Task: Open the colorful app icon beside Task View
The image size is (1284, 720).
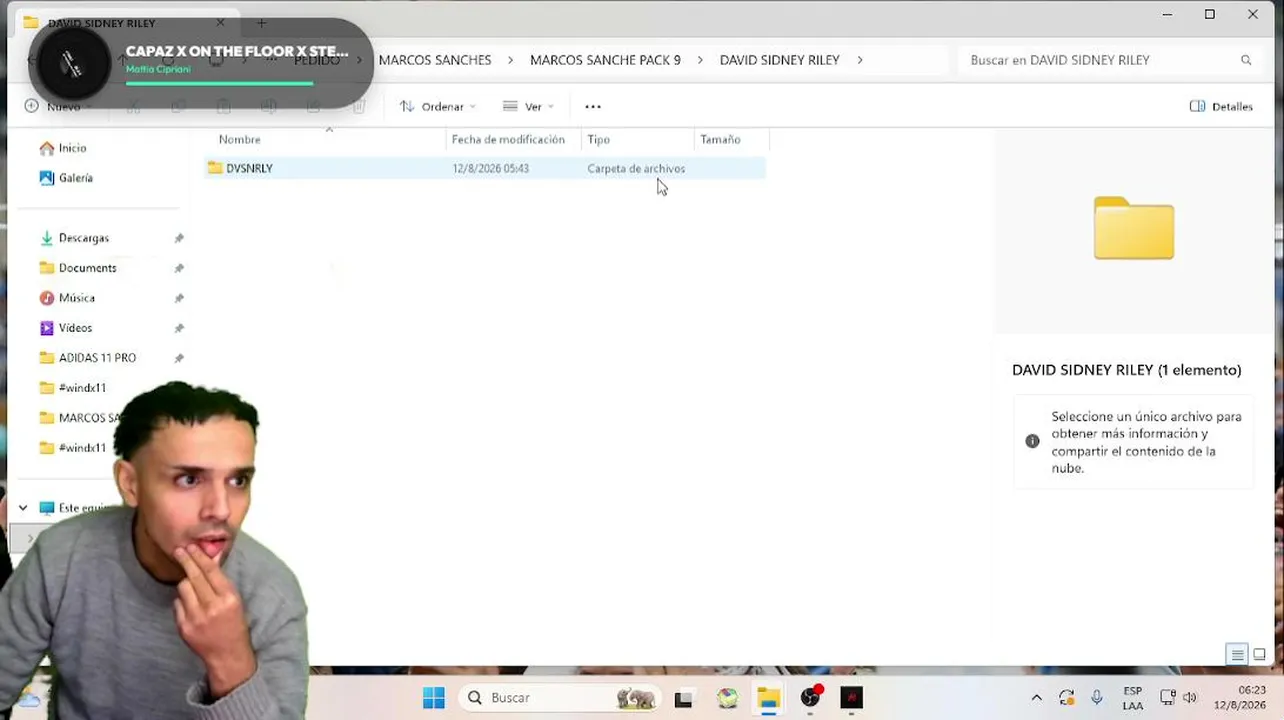Action: pos(727,698)
